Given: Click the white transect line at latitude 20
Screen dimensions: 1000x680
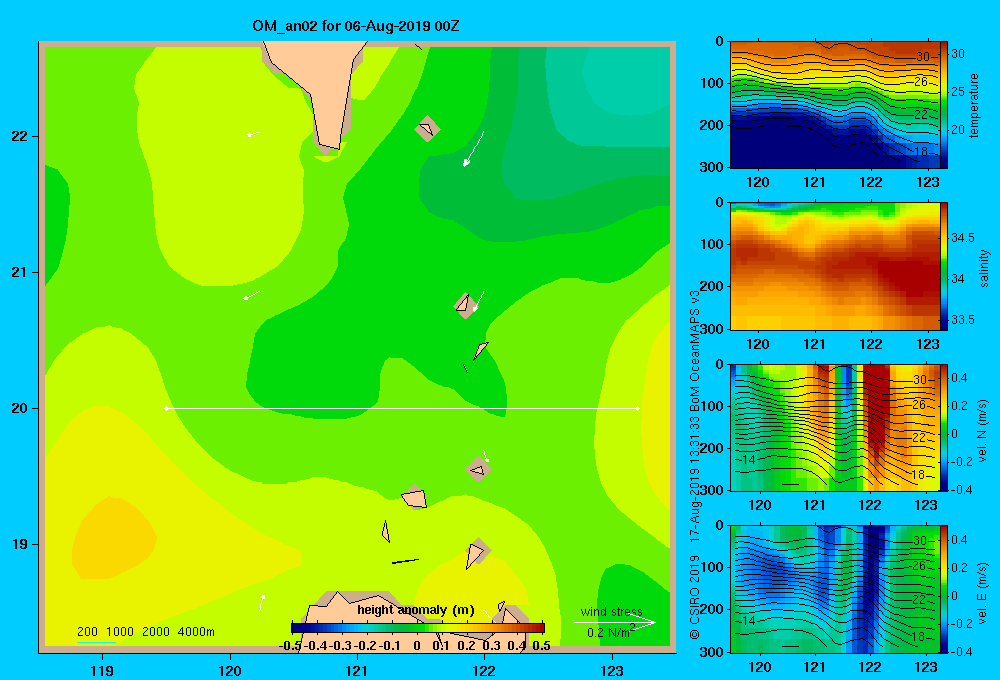Looking at the screenshot, I should pyautogui.click(x=402, y=408).
